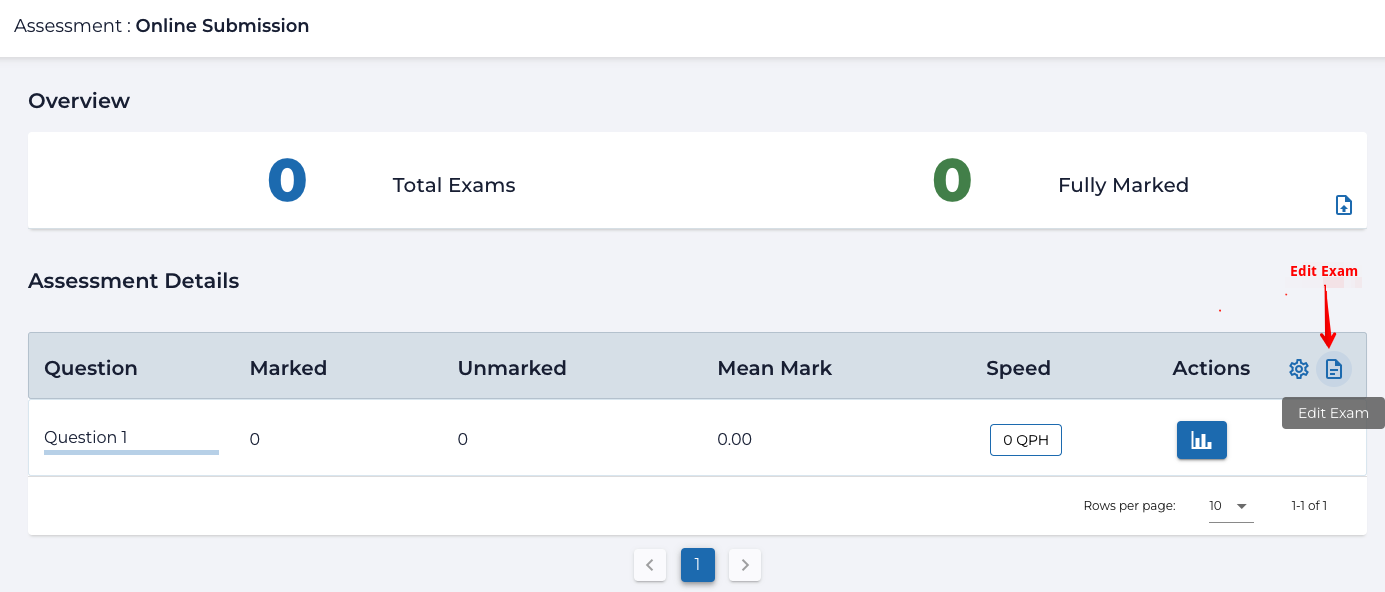This screenshot has width=1385, height=592.
Task: Click the Edit Exam document icon
Action: 1333,369
